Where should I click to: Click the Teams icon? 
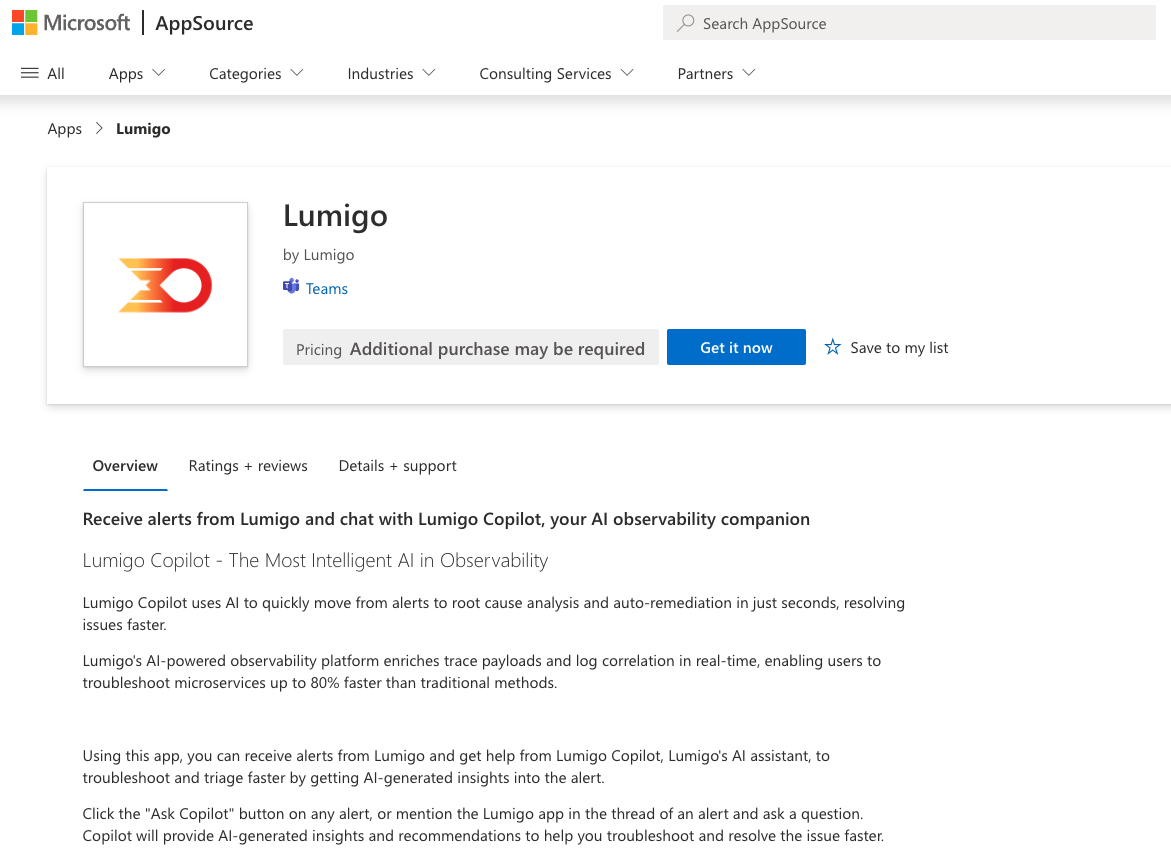291,287
